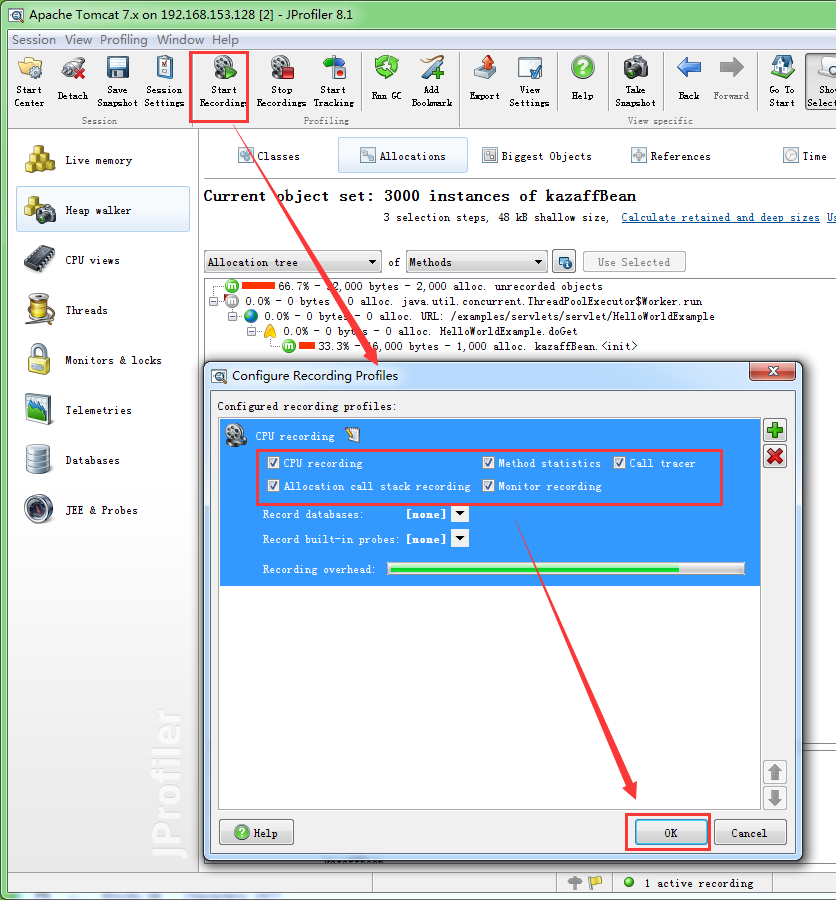
Task: Open the Record databases dropdown
Action: point(460,514)
